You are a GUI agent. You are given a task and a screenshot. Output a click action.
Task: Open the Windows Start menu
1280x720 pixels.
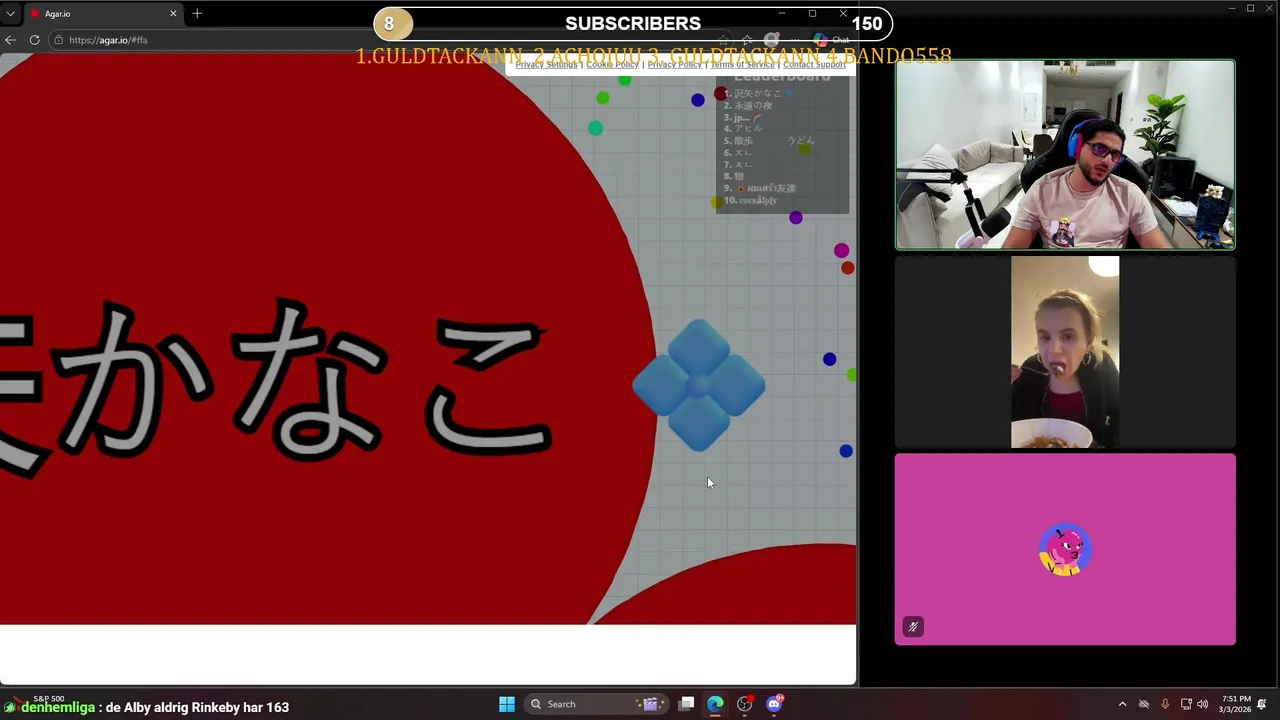507,704
